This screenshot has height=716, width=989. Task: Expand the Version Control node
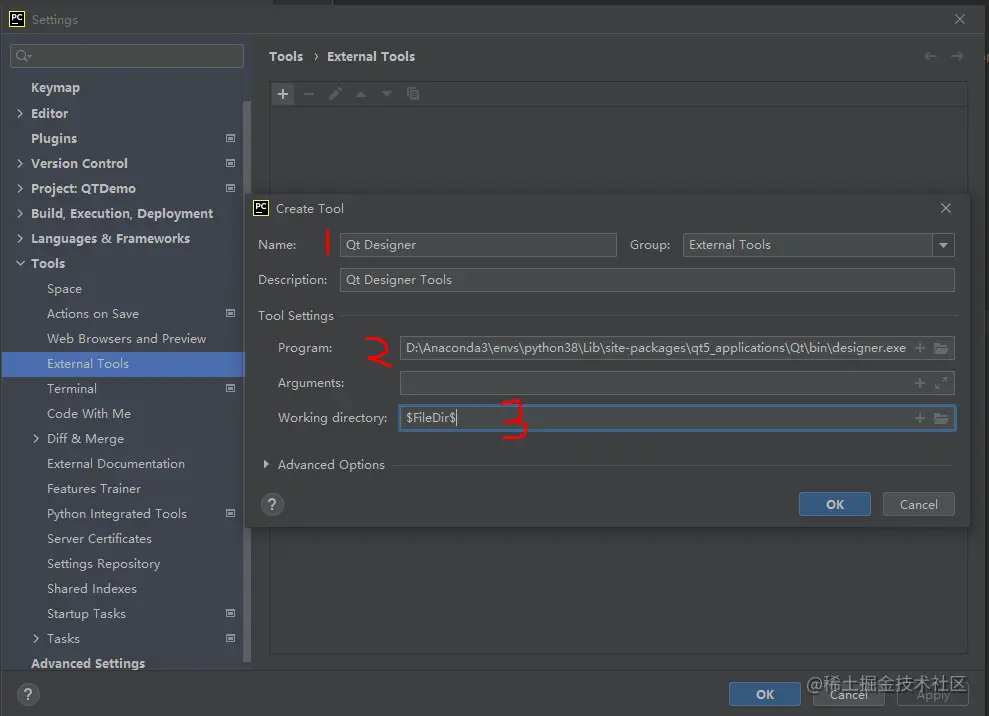(x=20, y=163)
